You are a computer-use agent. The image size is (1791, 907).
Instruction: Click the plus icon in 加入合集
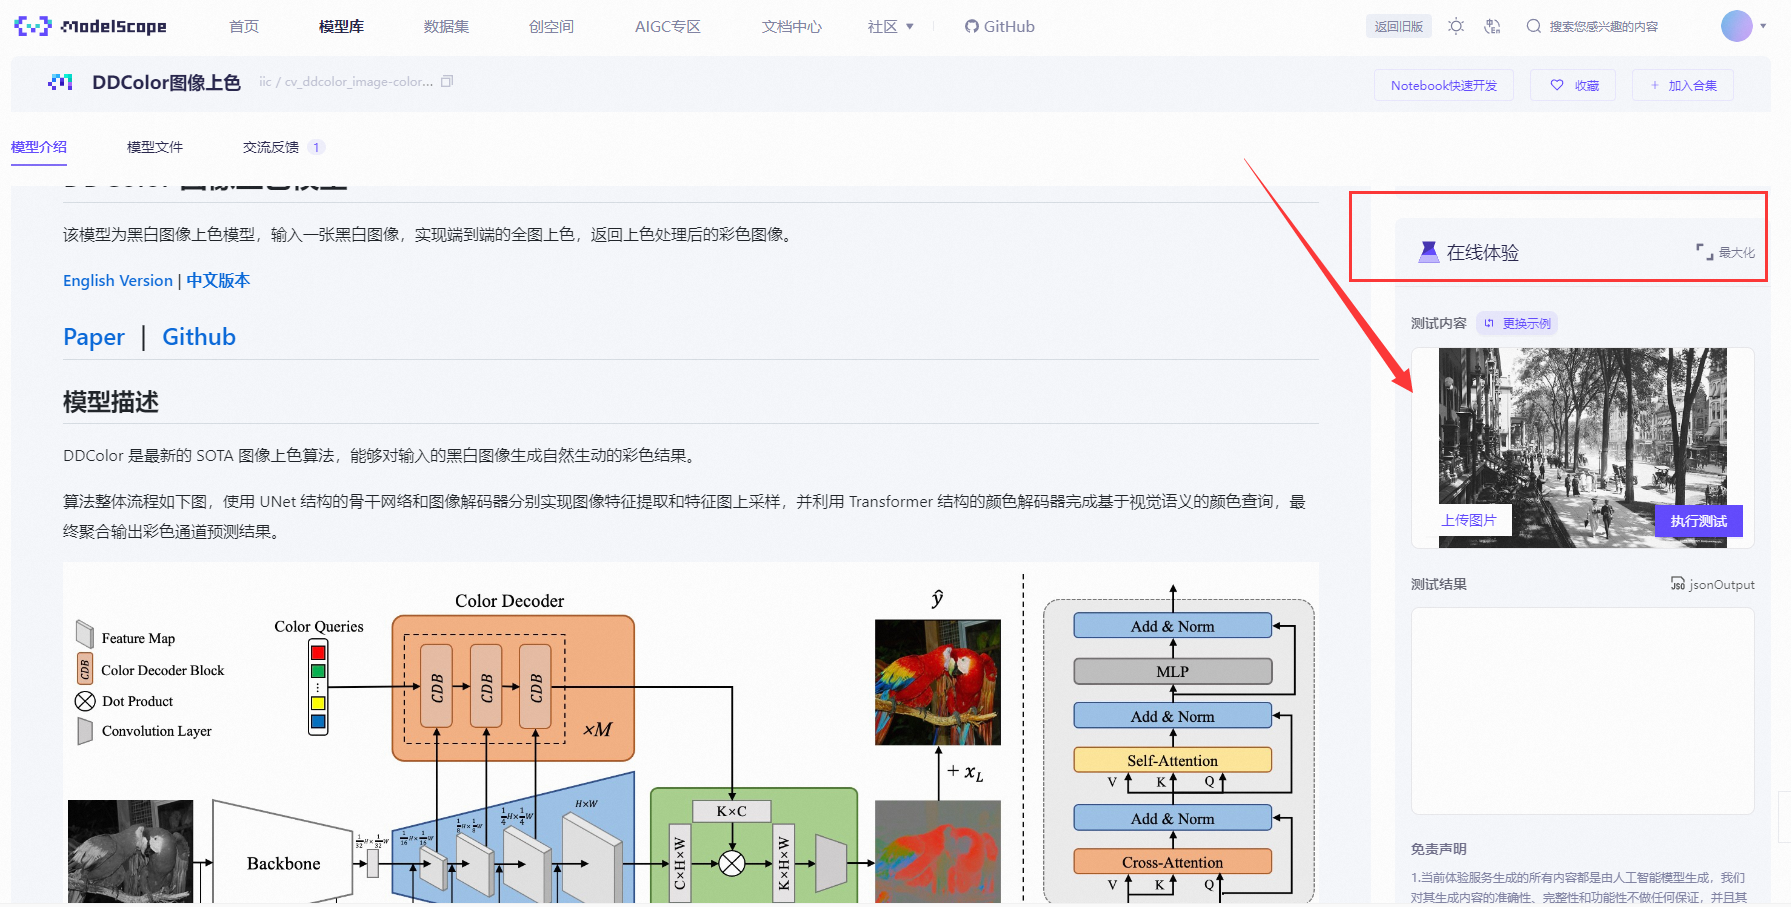[1655, 85]
